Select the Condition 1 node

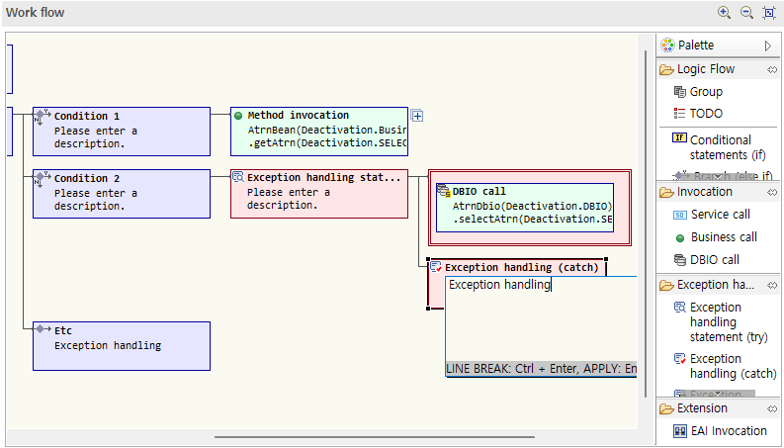(121, 131)
